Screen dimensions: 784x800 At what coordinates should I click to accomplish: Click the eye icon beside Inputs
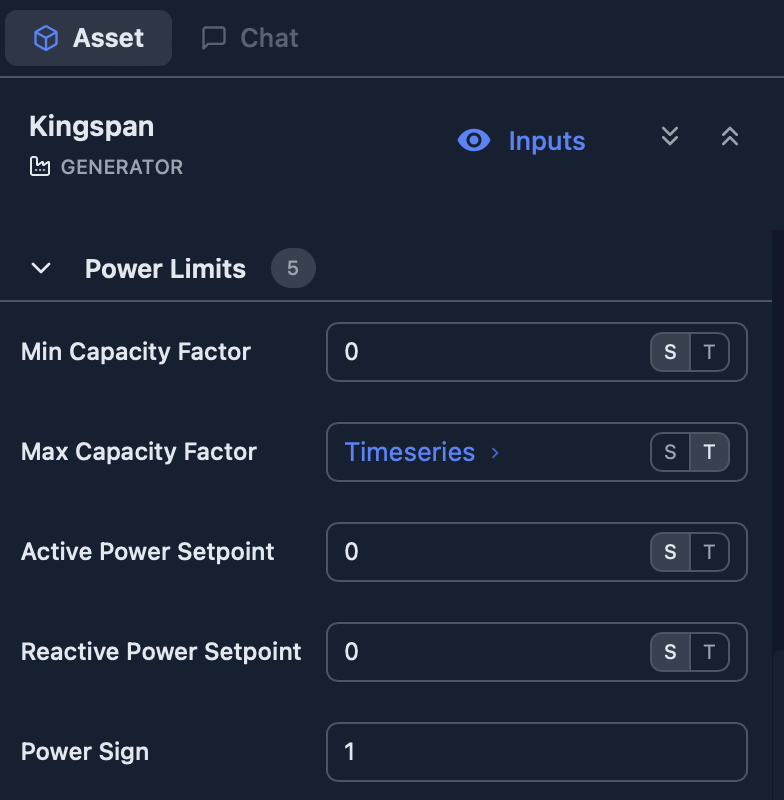(x=473, y=141)
